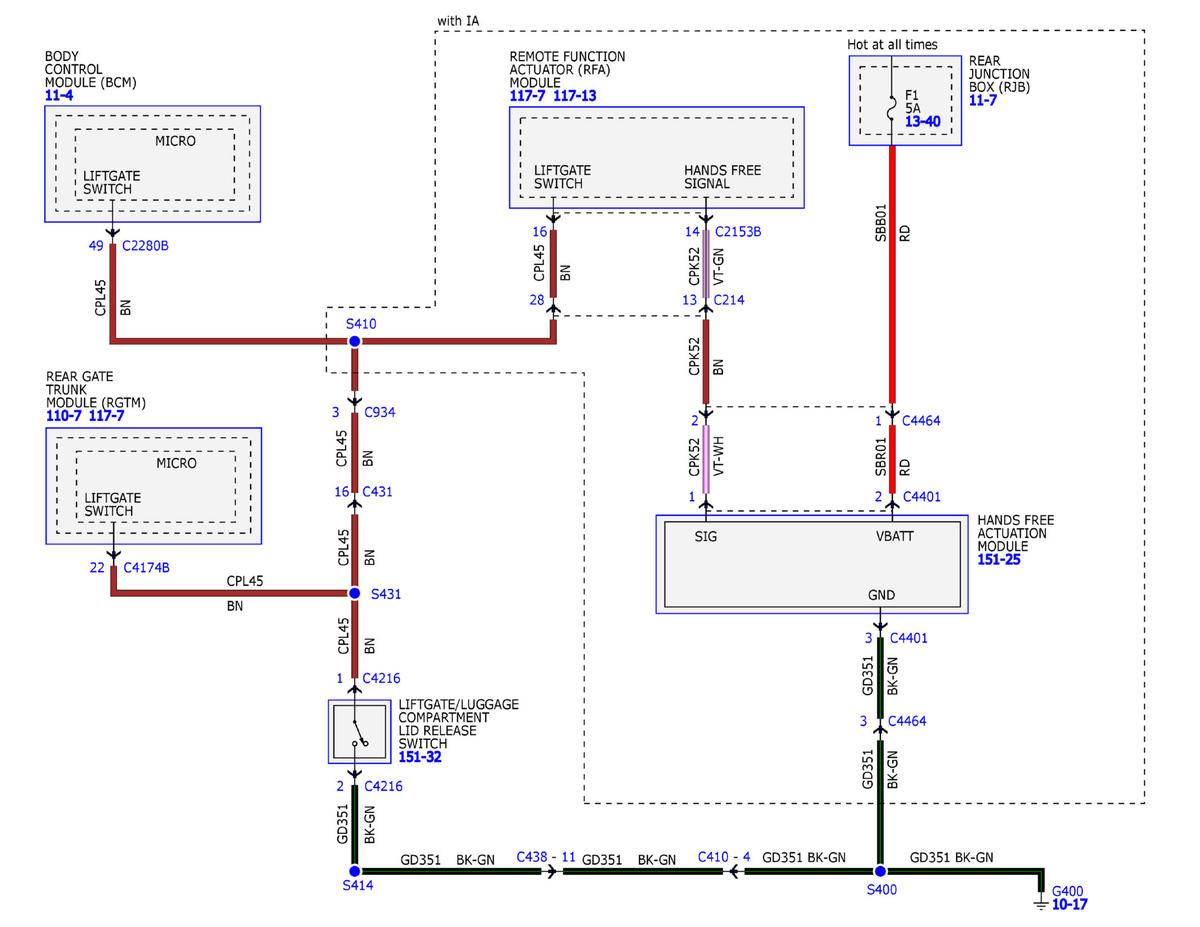
Task: Click the Remote Function Actuator Module title
Action: (567, 70)
